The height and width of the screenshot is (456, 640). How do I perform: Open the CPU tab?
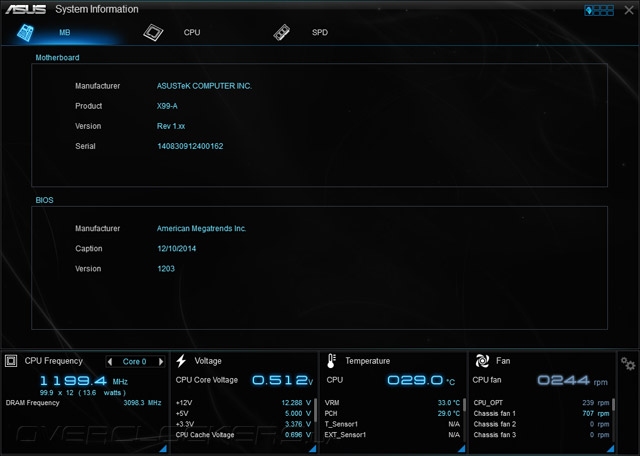tap(192, 32)
